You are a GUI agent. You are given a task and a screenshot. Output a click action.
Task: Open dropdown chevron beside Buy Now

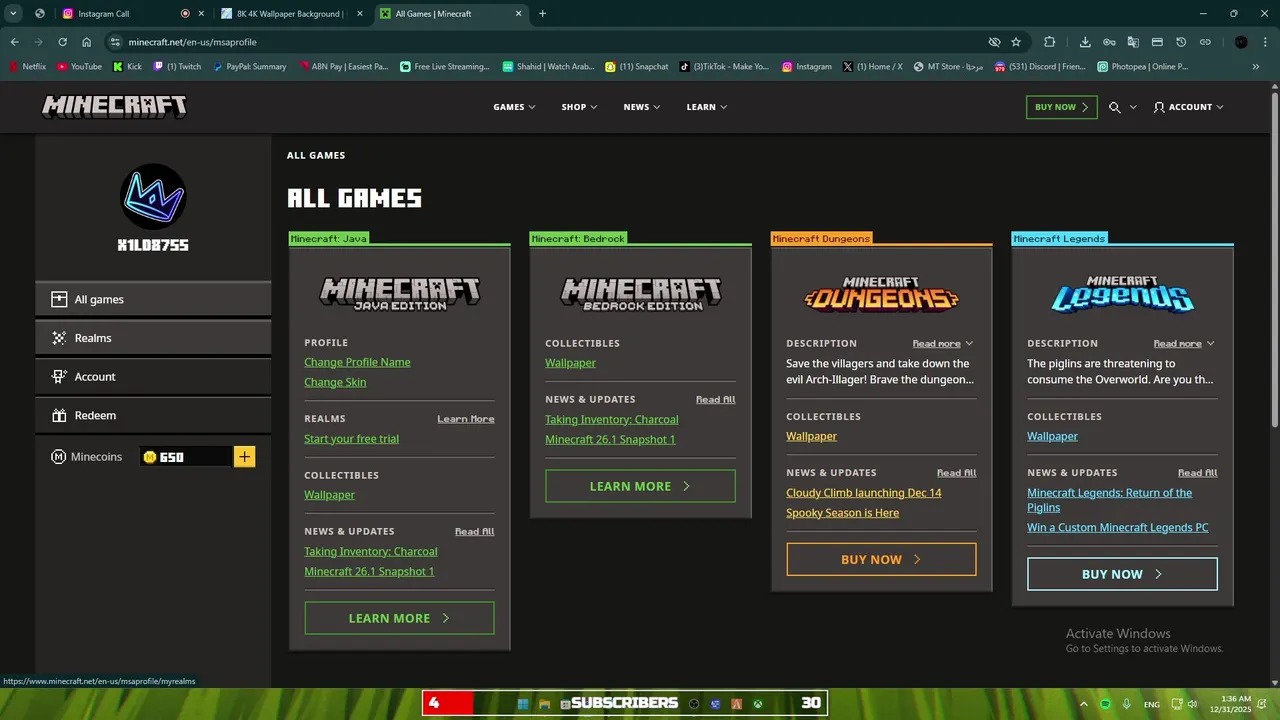point(1133,107)
